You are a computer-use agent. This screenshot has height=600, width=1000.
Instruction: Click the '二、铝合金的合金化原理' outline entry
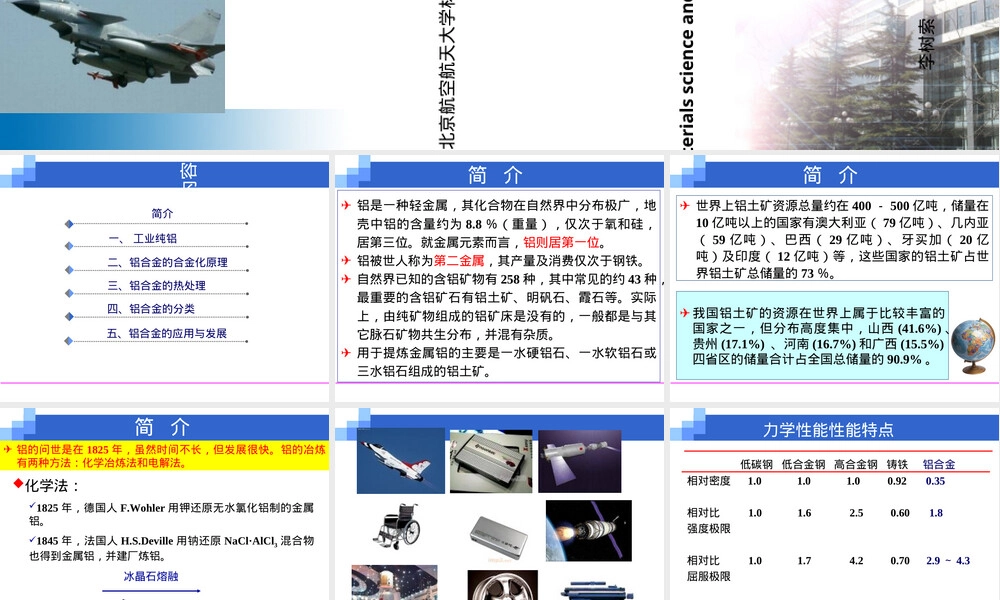pos(167,262)
